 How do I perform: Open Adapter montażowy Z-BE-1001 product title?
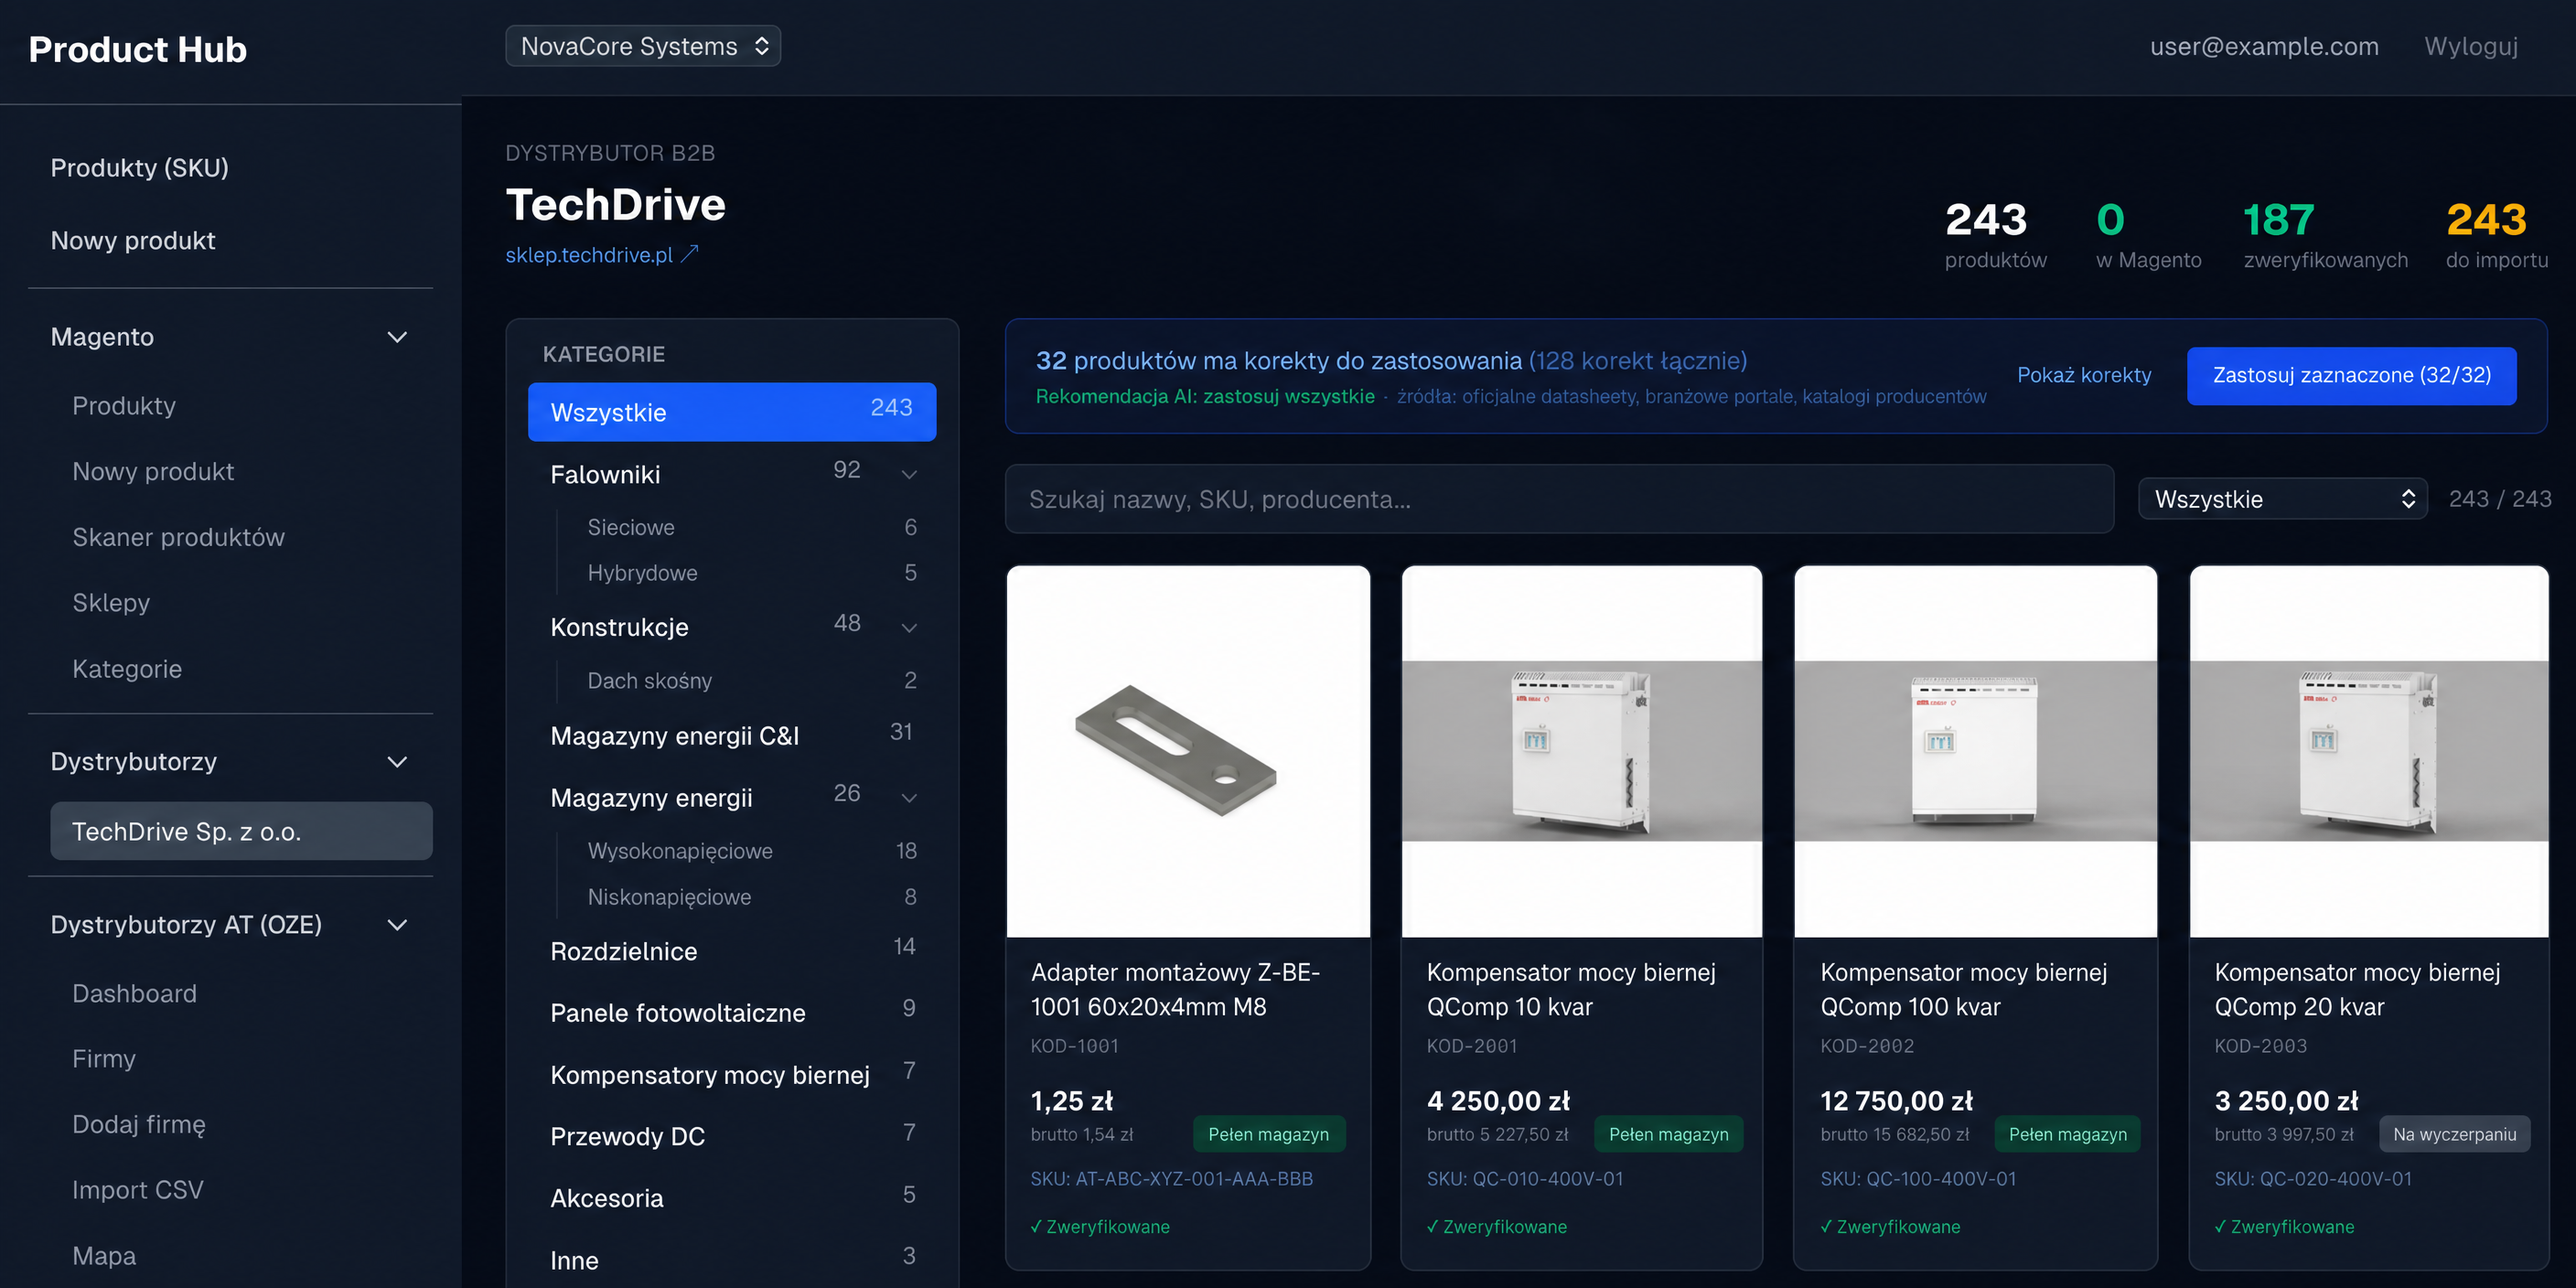pos(1175,990)
